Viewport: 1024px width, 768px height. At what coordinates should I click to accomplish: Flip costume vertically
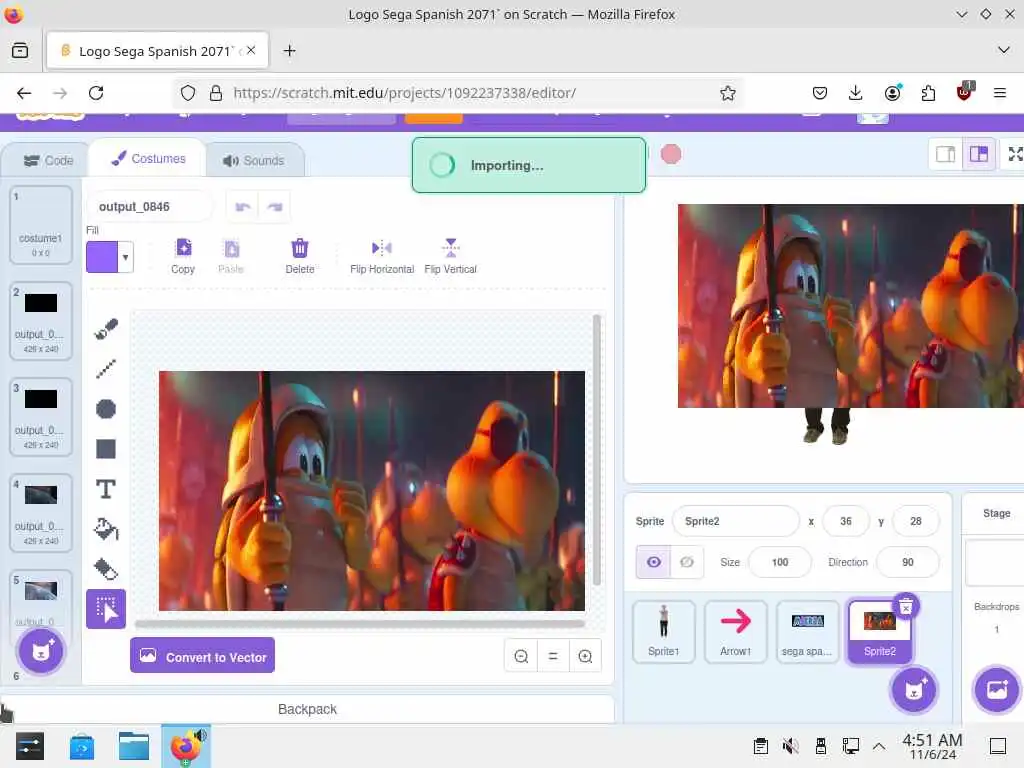click(451, 256)
